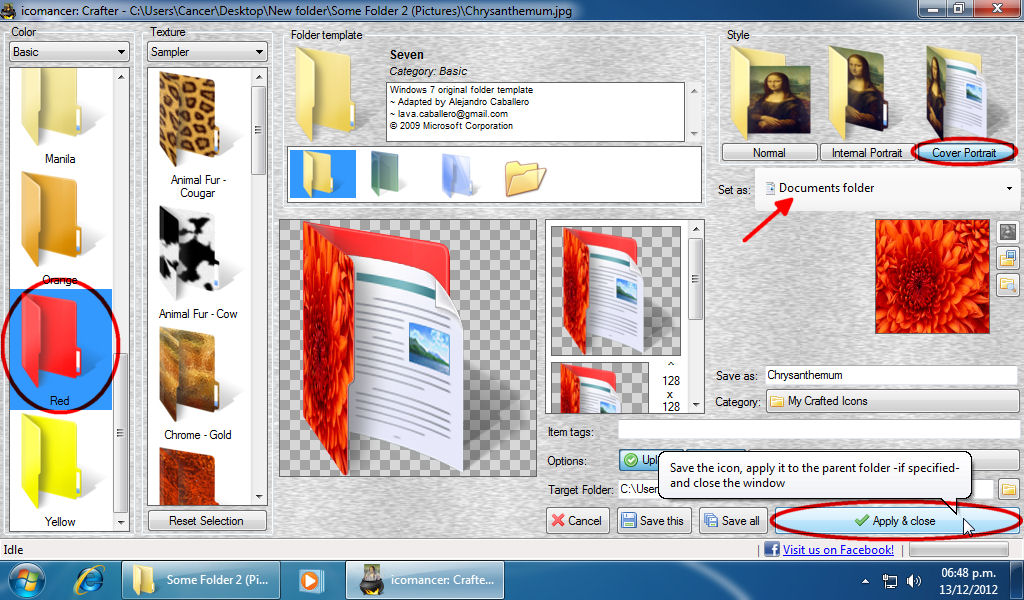
Task: Click the chrysanthemum source image thumbnail
Action: tap(932, 277)
